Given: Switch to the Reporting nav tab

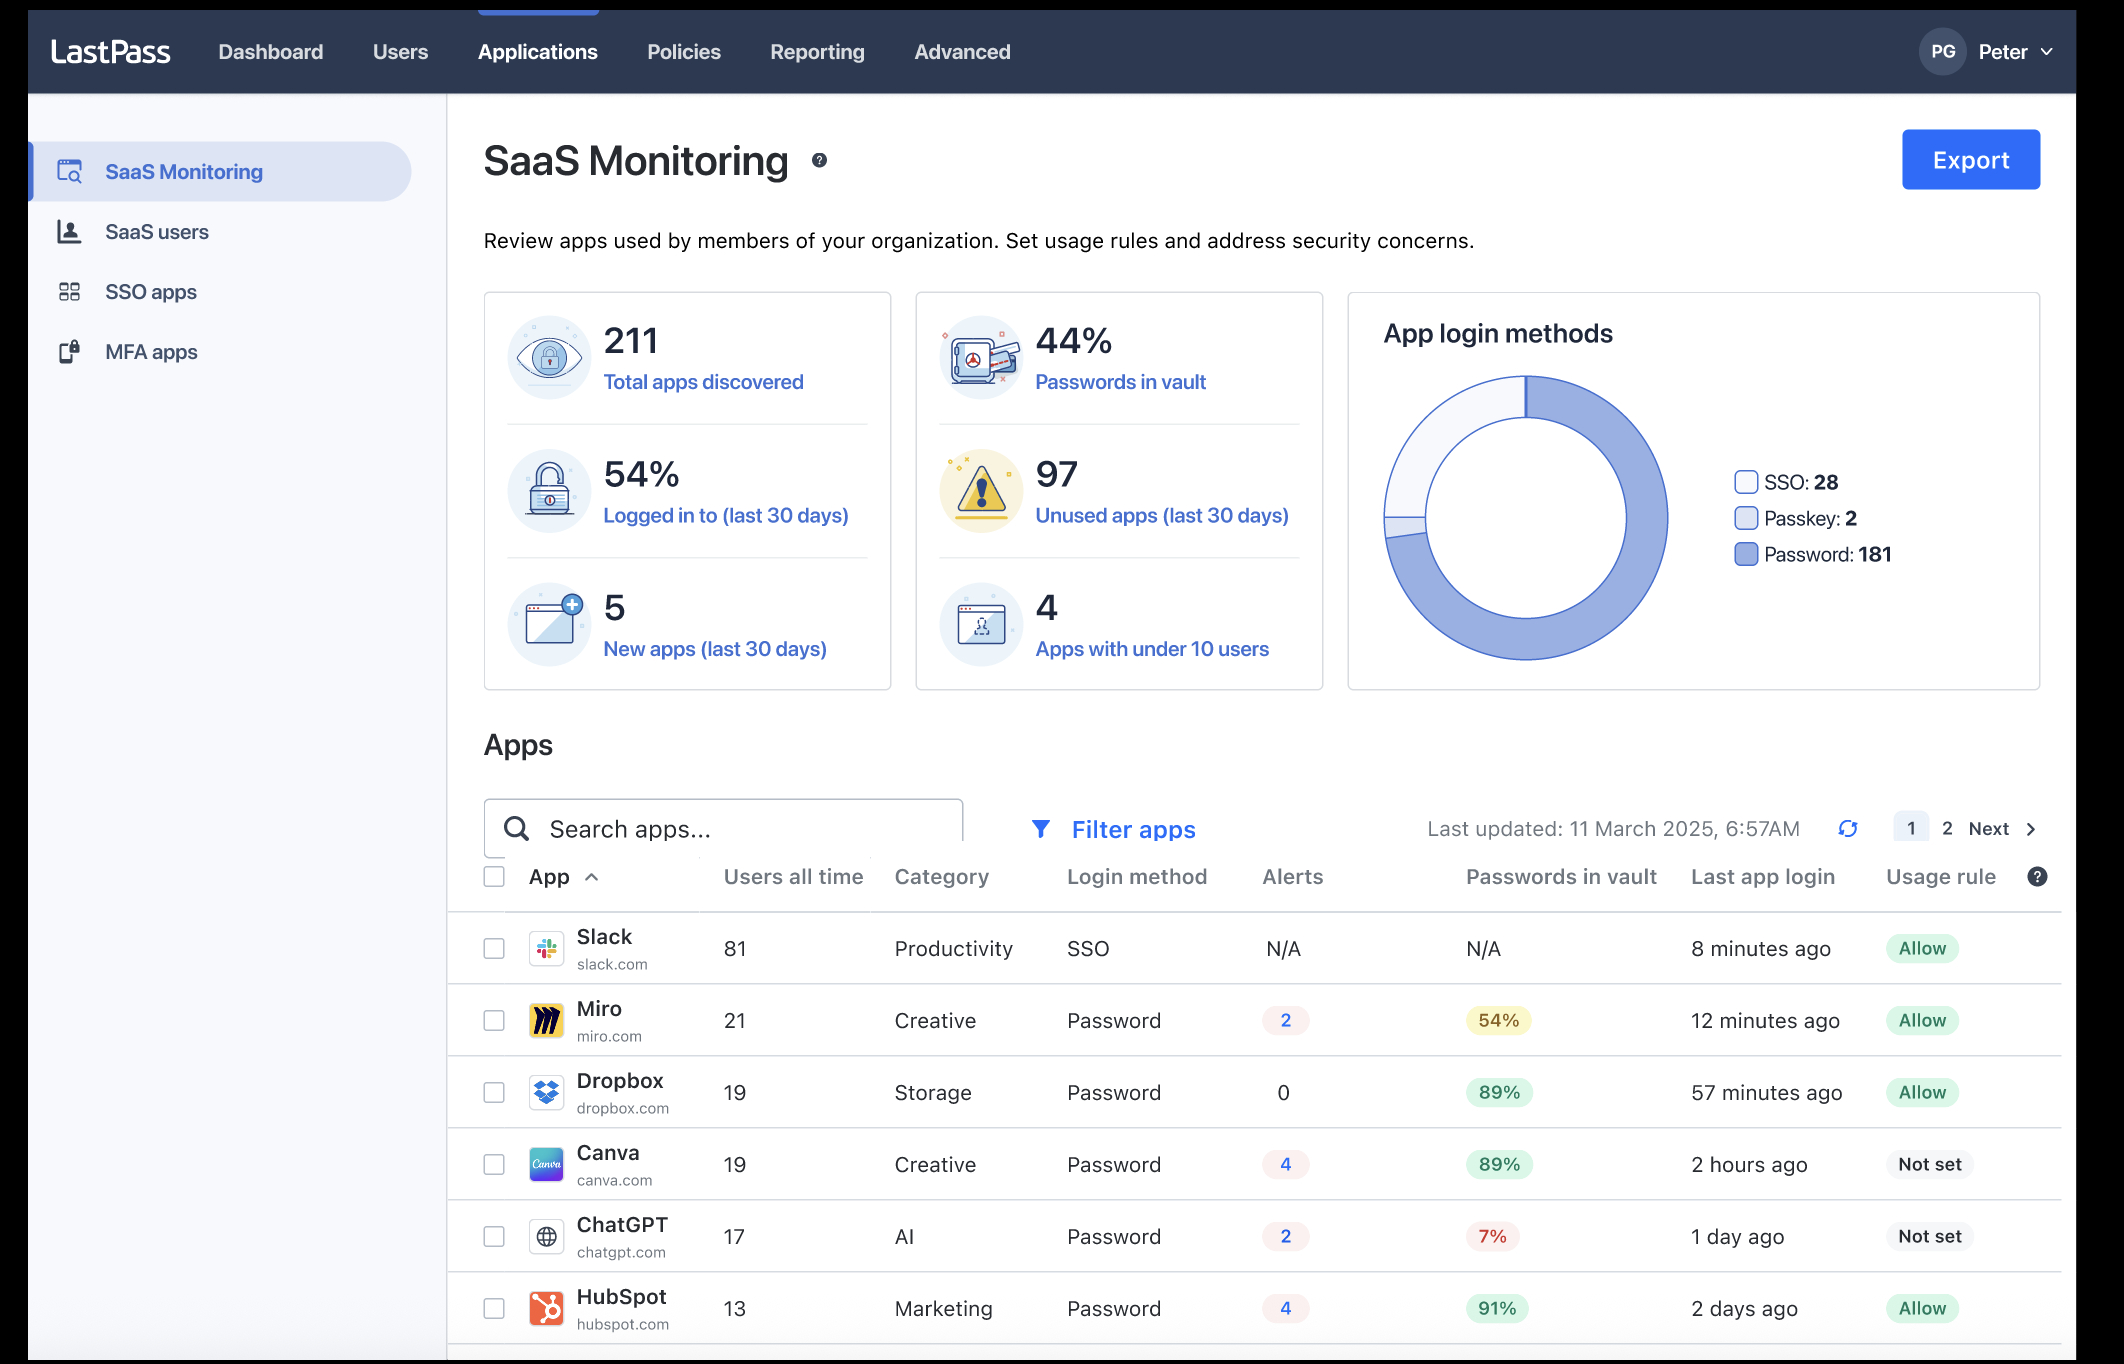Looking at the screenshot, I should (816, 52).
